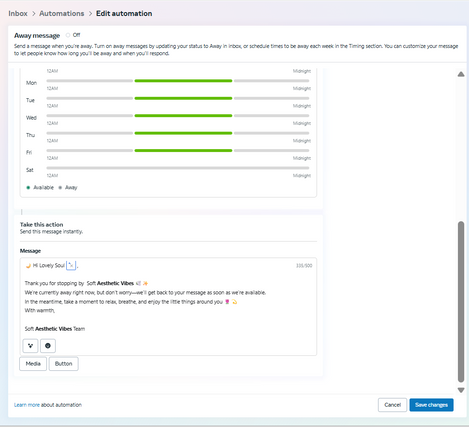
Task: Click the scroll up arrow
Action: 461,74
